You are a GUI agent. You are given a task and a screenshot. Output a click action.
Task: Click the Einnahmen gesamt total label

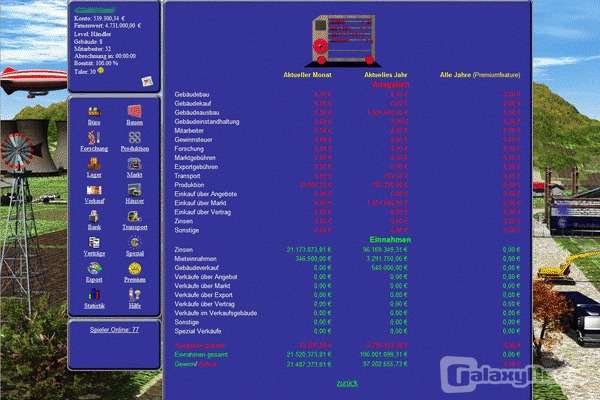[x=201, y=355]
